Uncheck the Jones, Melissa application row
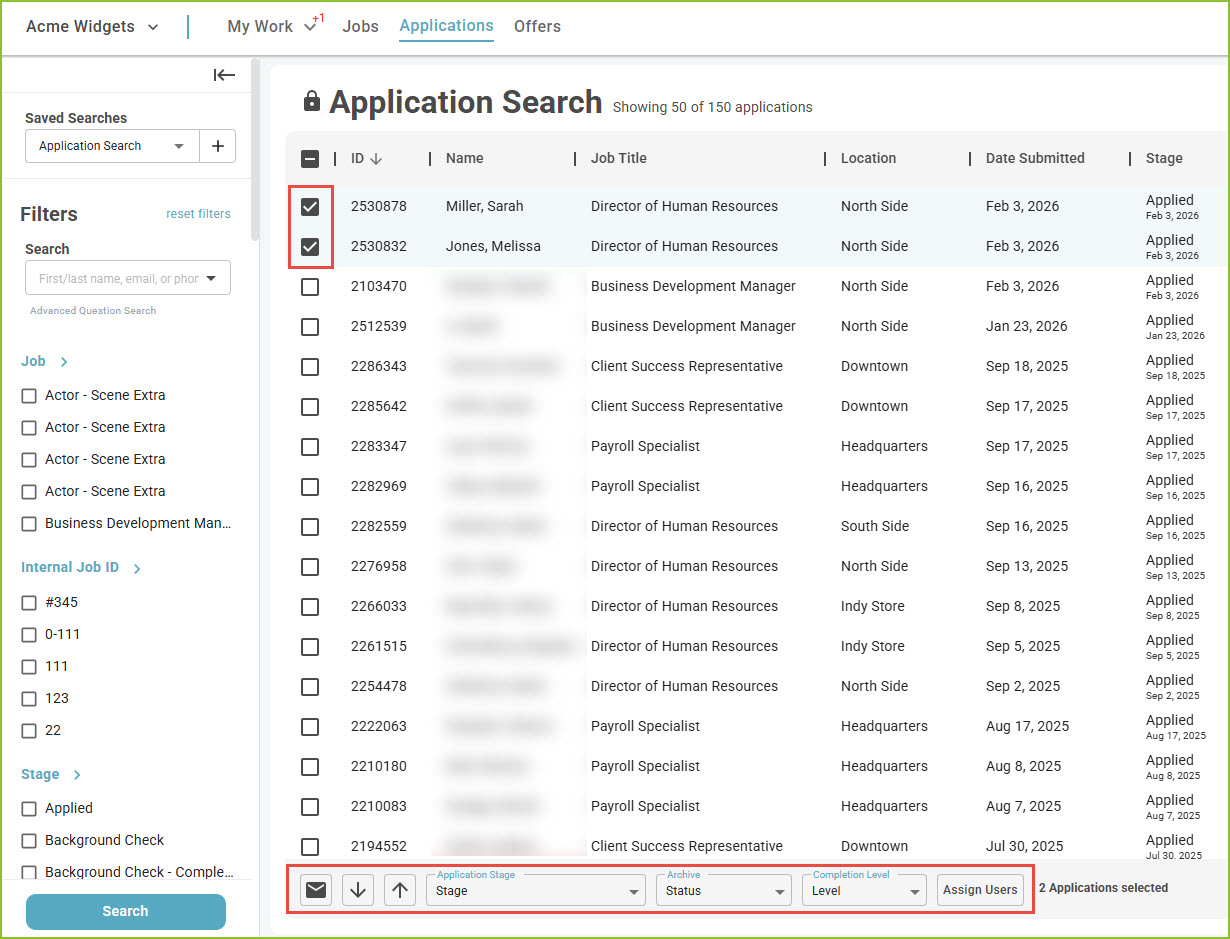The image size is (1230, 939). 310,246
